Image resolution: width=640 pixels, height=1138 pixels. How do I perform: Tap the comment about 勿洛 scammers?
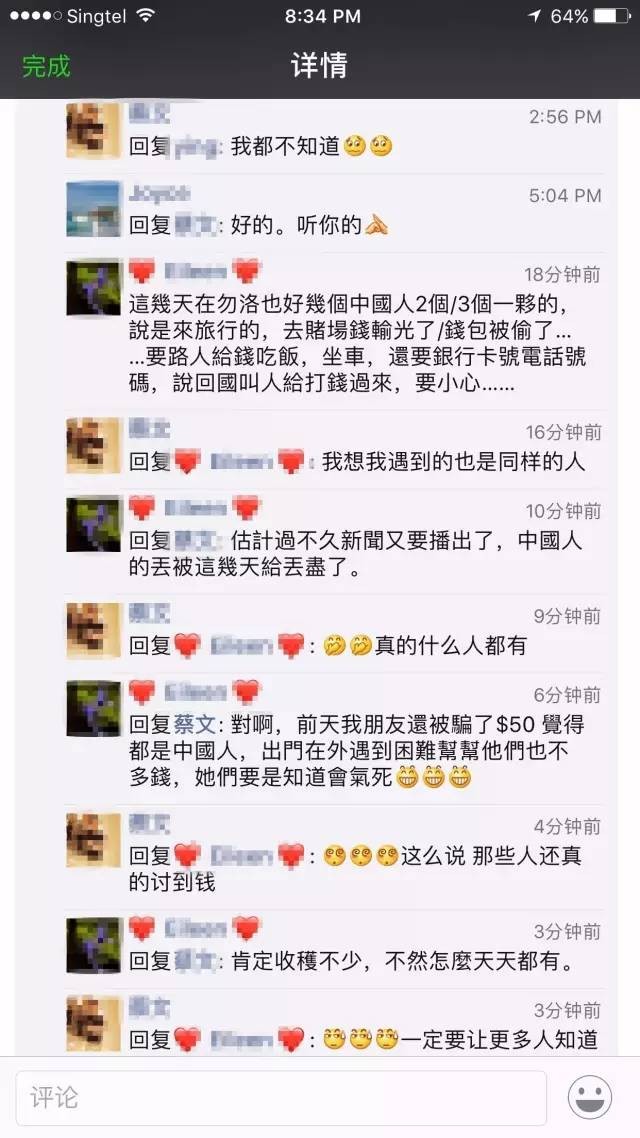(x=358, y=343)
